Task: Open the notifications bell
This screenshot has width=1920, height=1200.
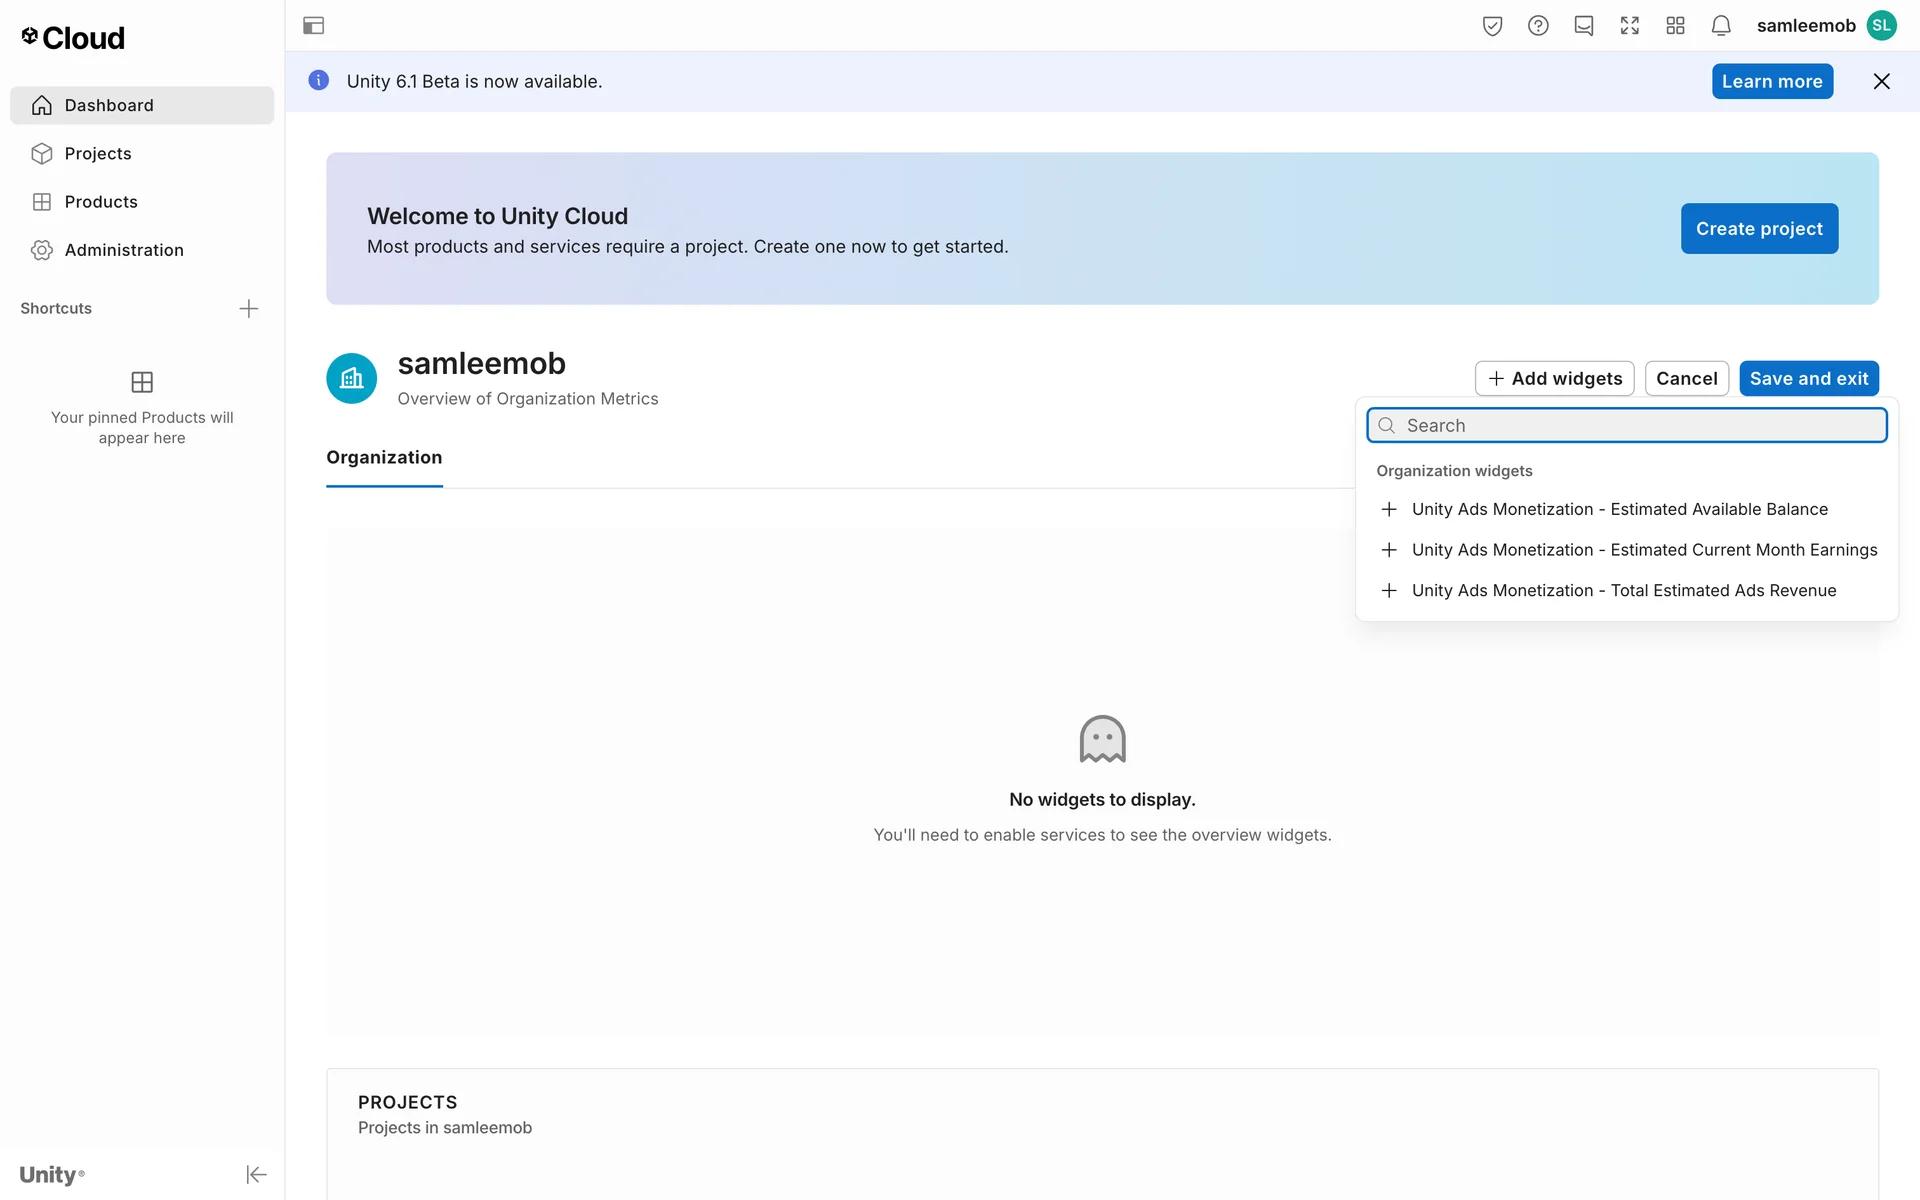Action: (1721, 26)
